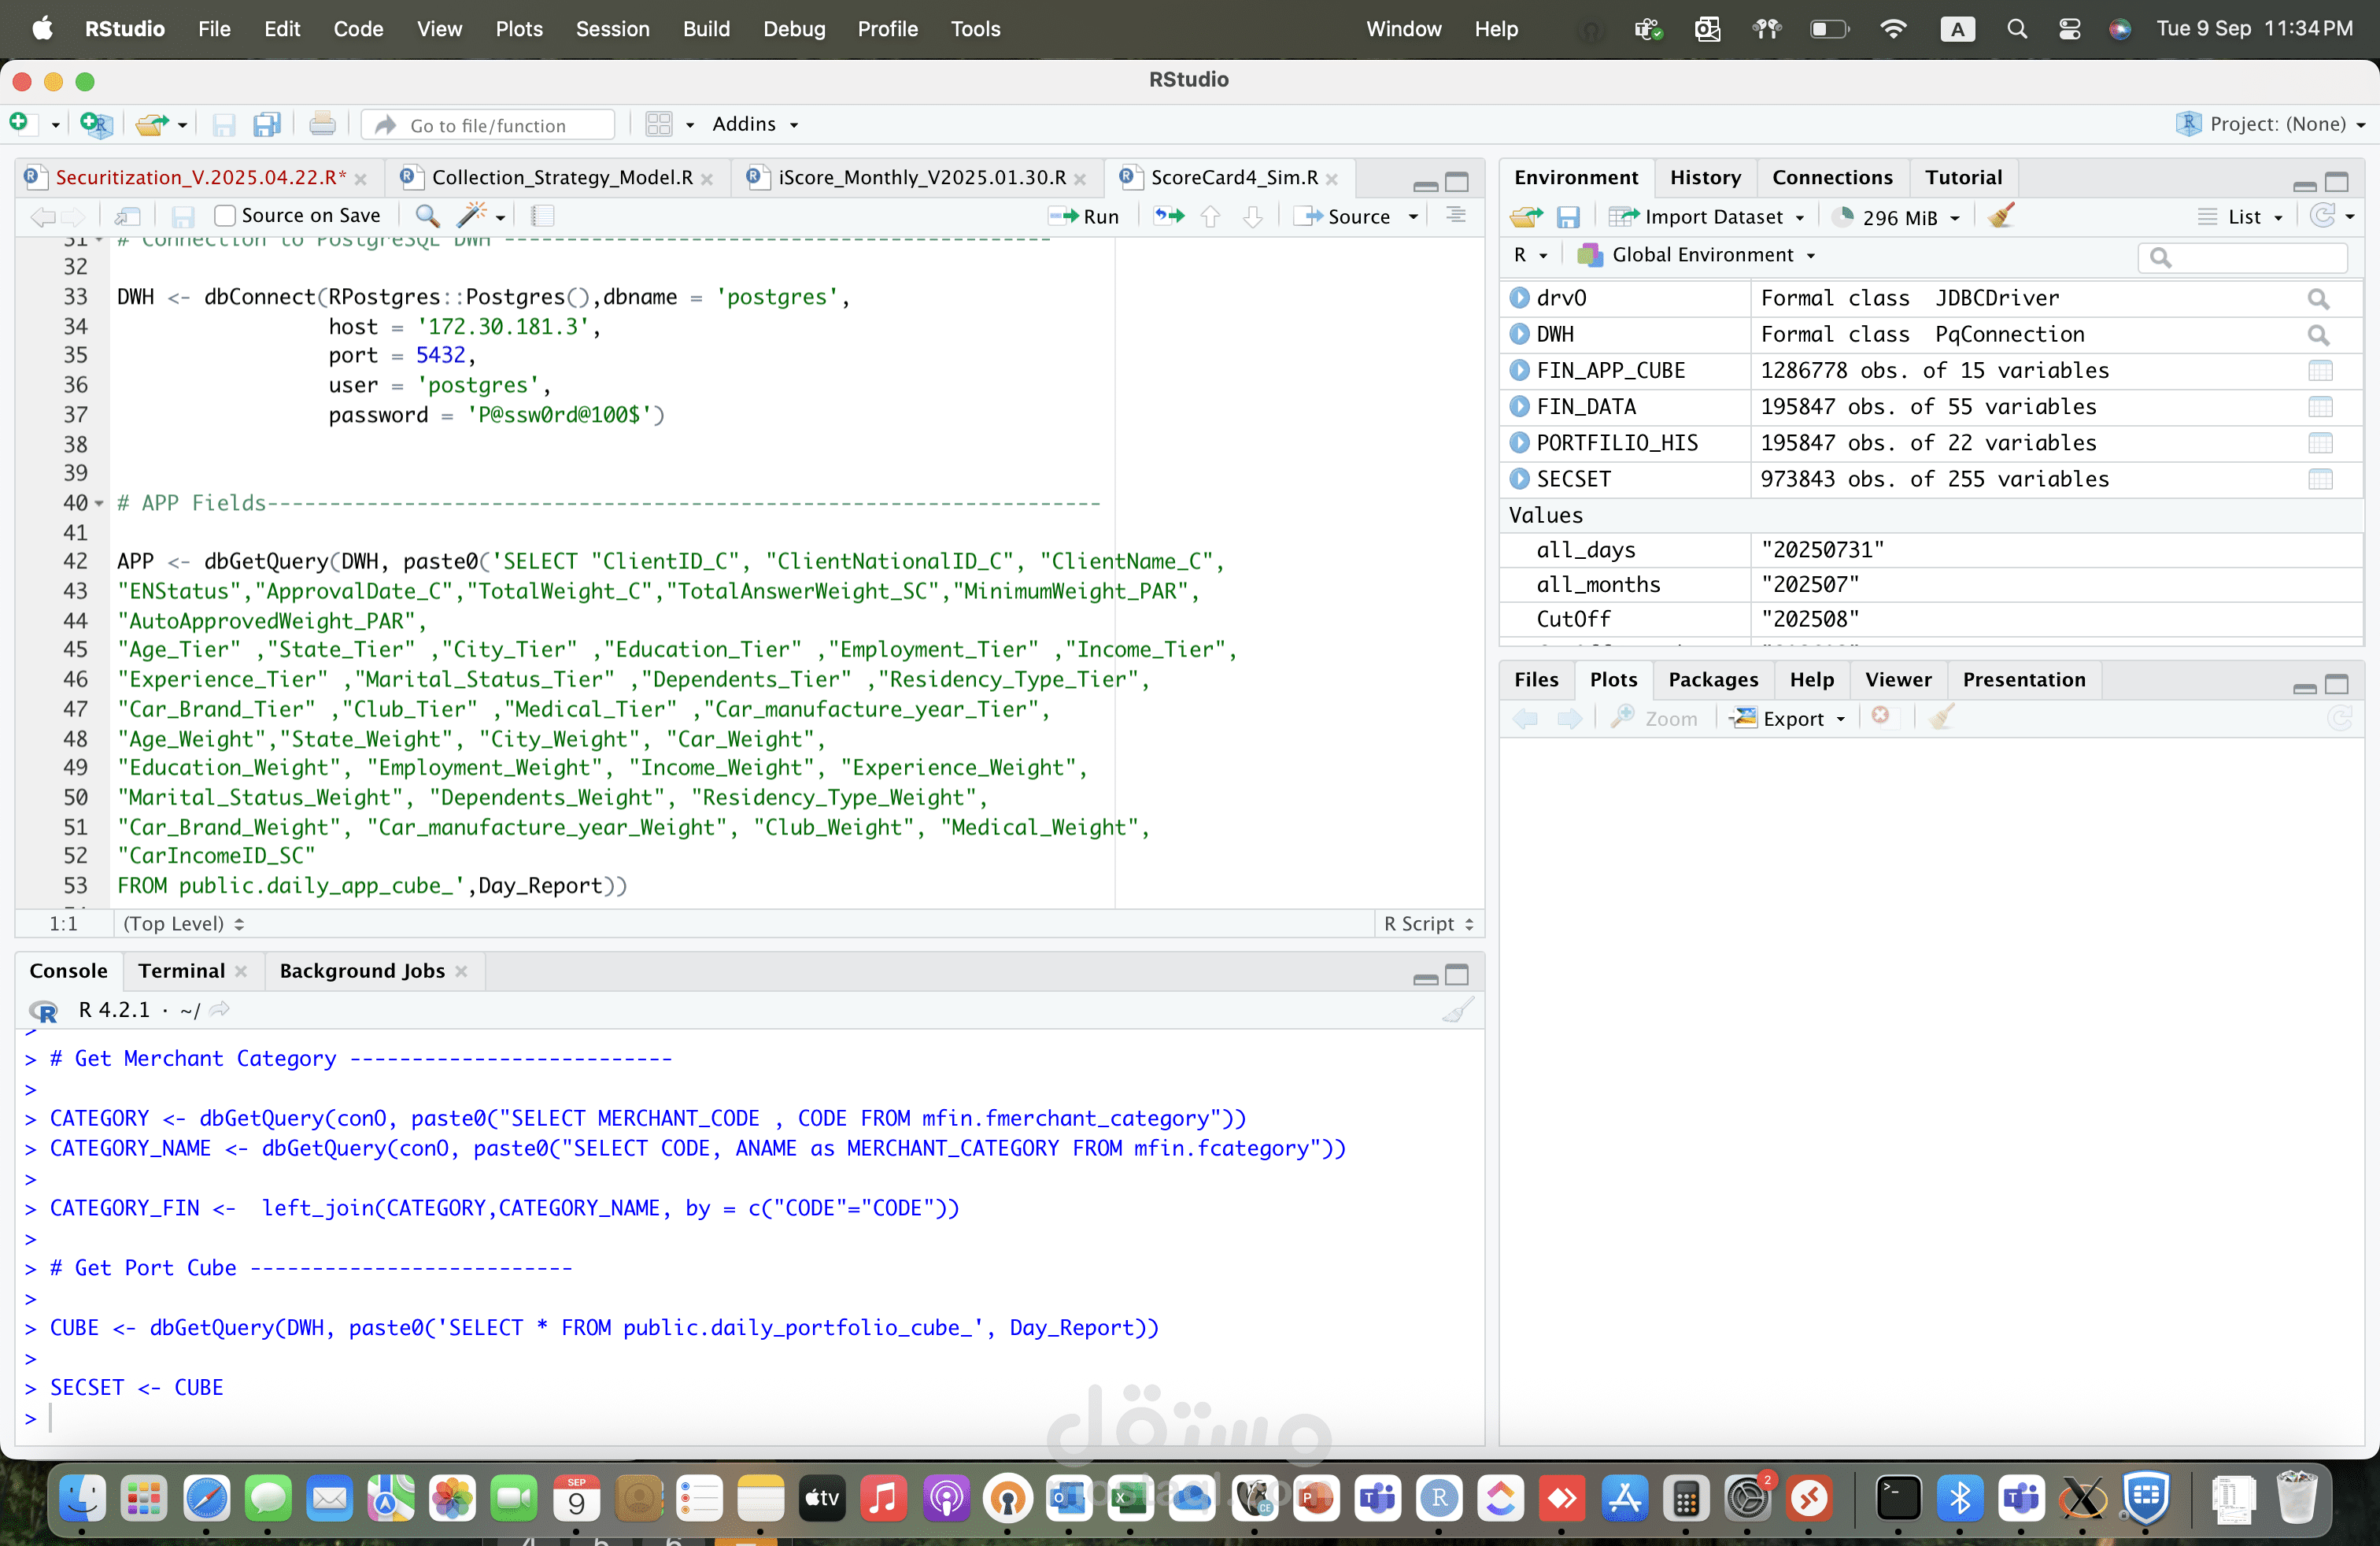Click the Export button in Plots pane
The width and height of the screenshot is (2380, 1546).
pyautogui.click(x=1788, y=718)
